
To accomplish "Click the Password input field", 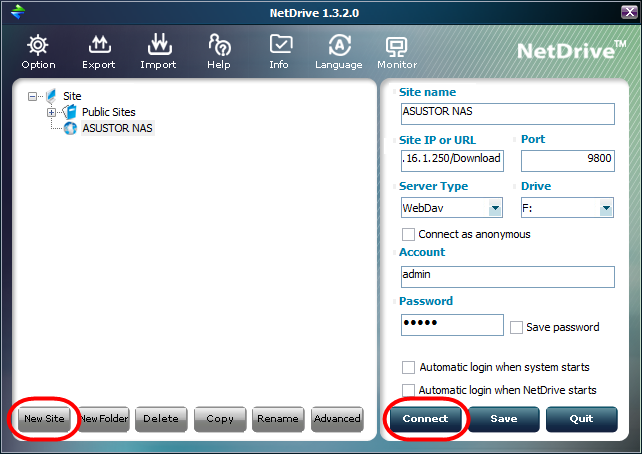I will pyautogui.click(x=452, y=325).
